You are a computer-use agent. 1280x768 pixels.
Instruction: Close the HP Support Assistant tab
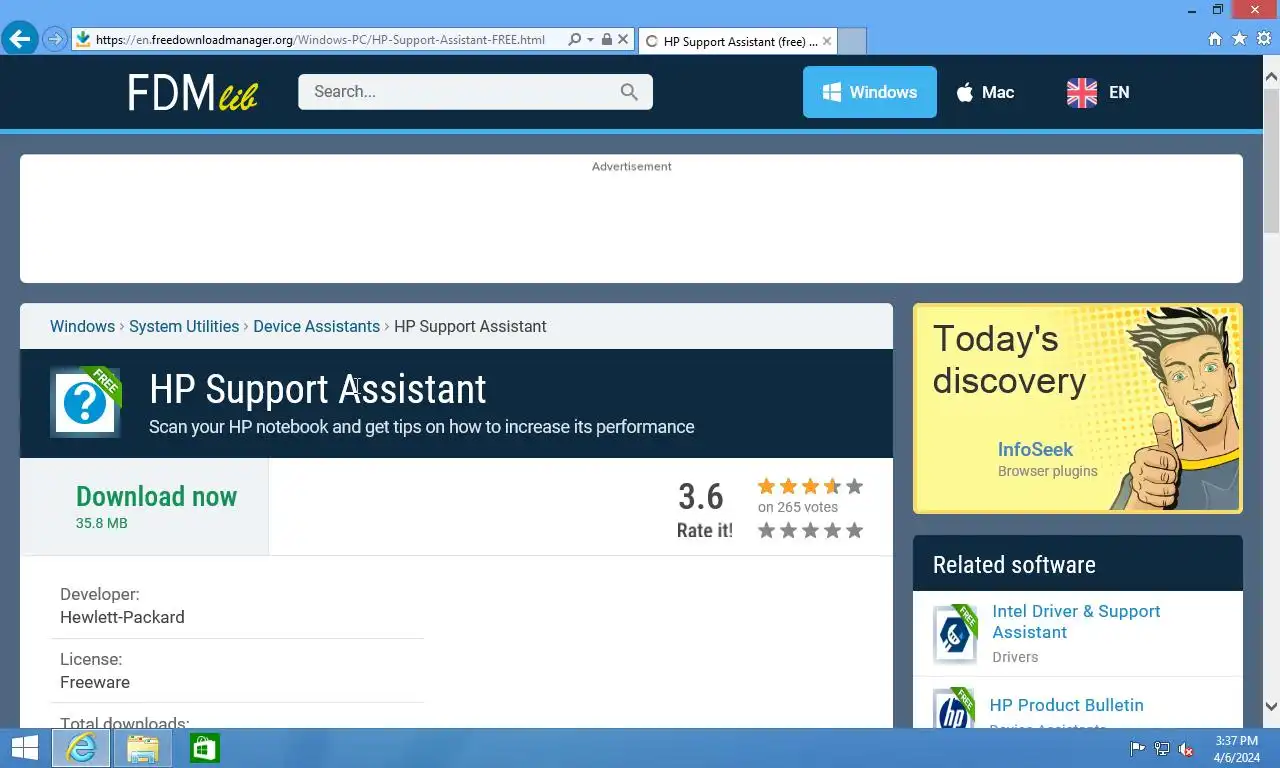[x=827, y=41]
